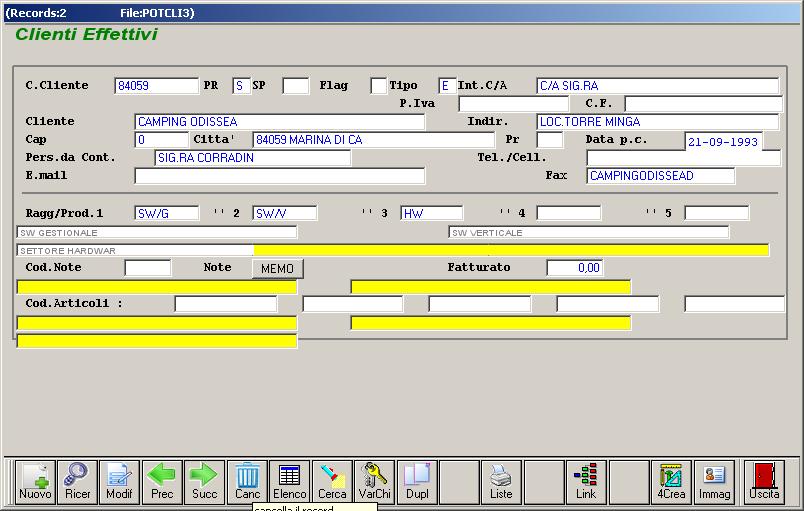Click the Nuovo new record icon
The image size is (804, 511).
35,482
